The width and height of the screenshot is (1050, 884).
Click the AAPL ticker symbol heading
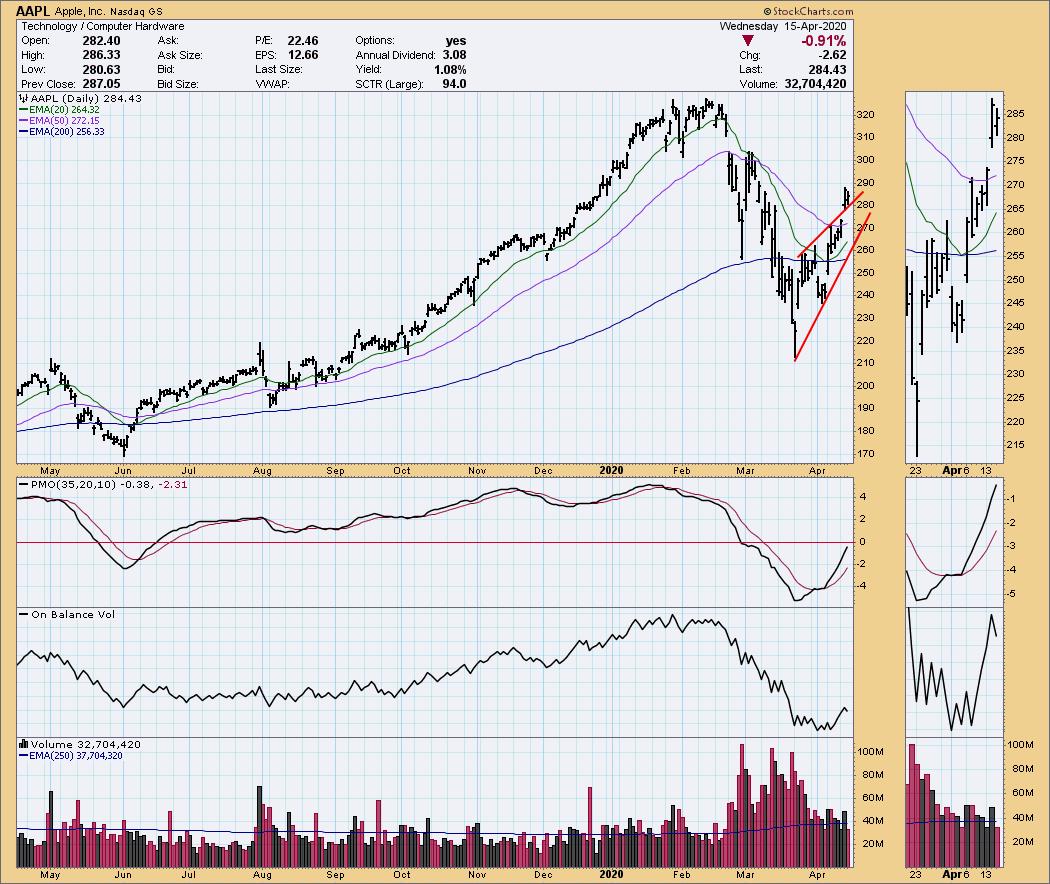pyautogui.click(x=34, y=10)
